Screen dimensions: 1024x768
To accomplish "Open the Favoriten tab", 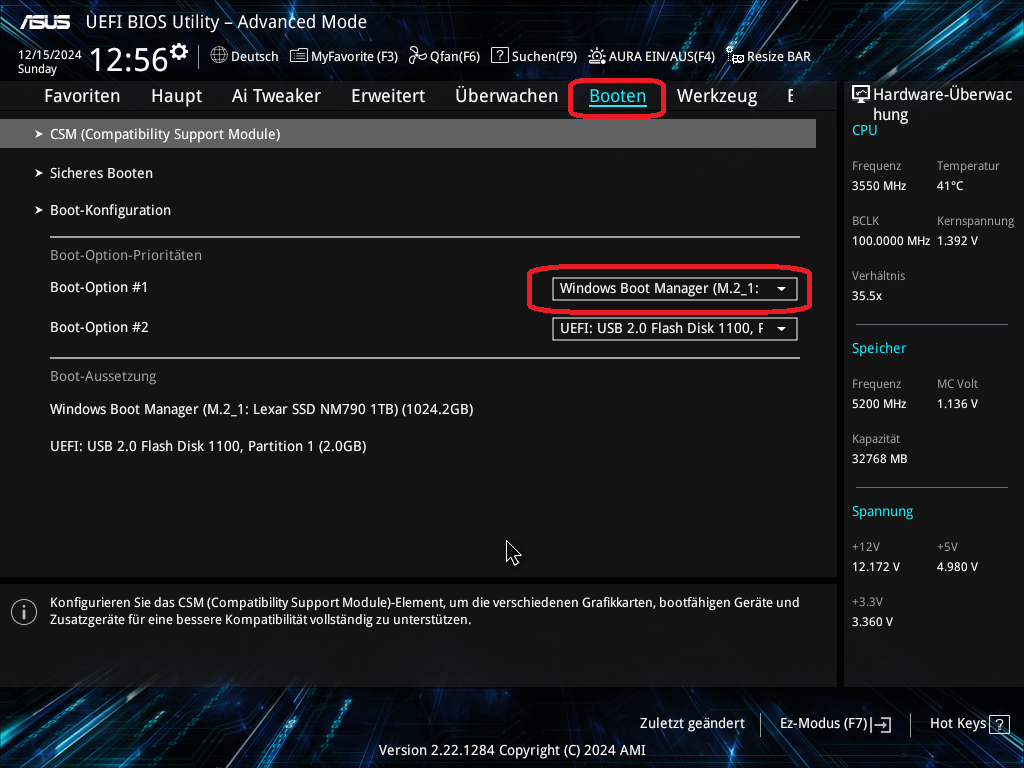I will [x=82, y=96].
